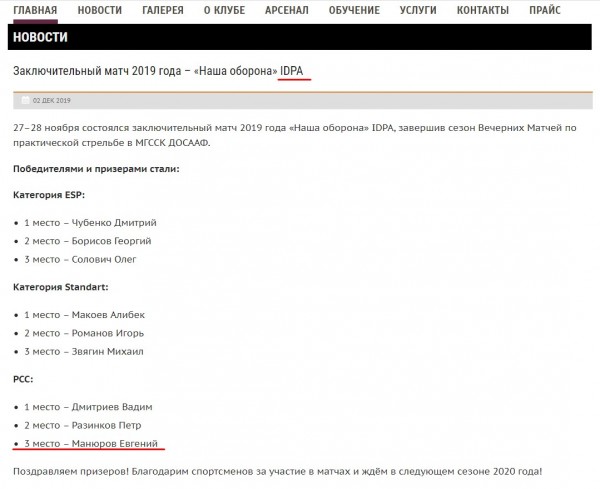Image resolution: width=600 pixels, height=489 pixels.
Task: Click the article title about «Наша оборона» IDPA
Action: tap(158, 71)
